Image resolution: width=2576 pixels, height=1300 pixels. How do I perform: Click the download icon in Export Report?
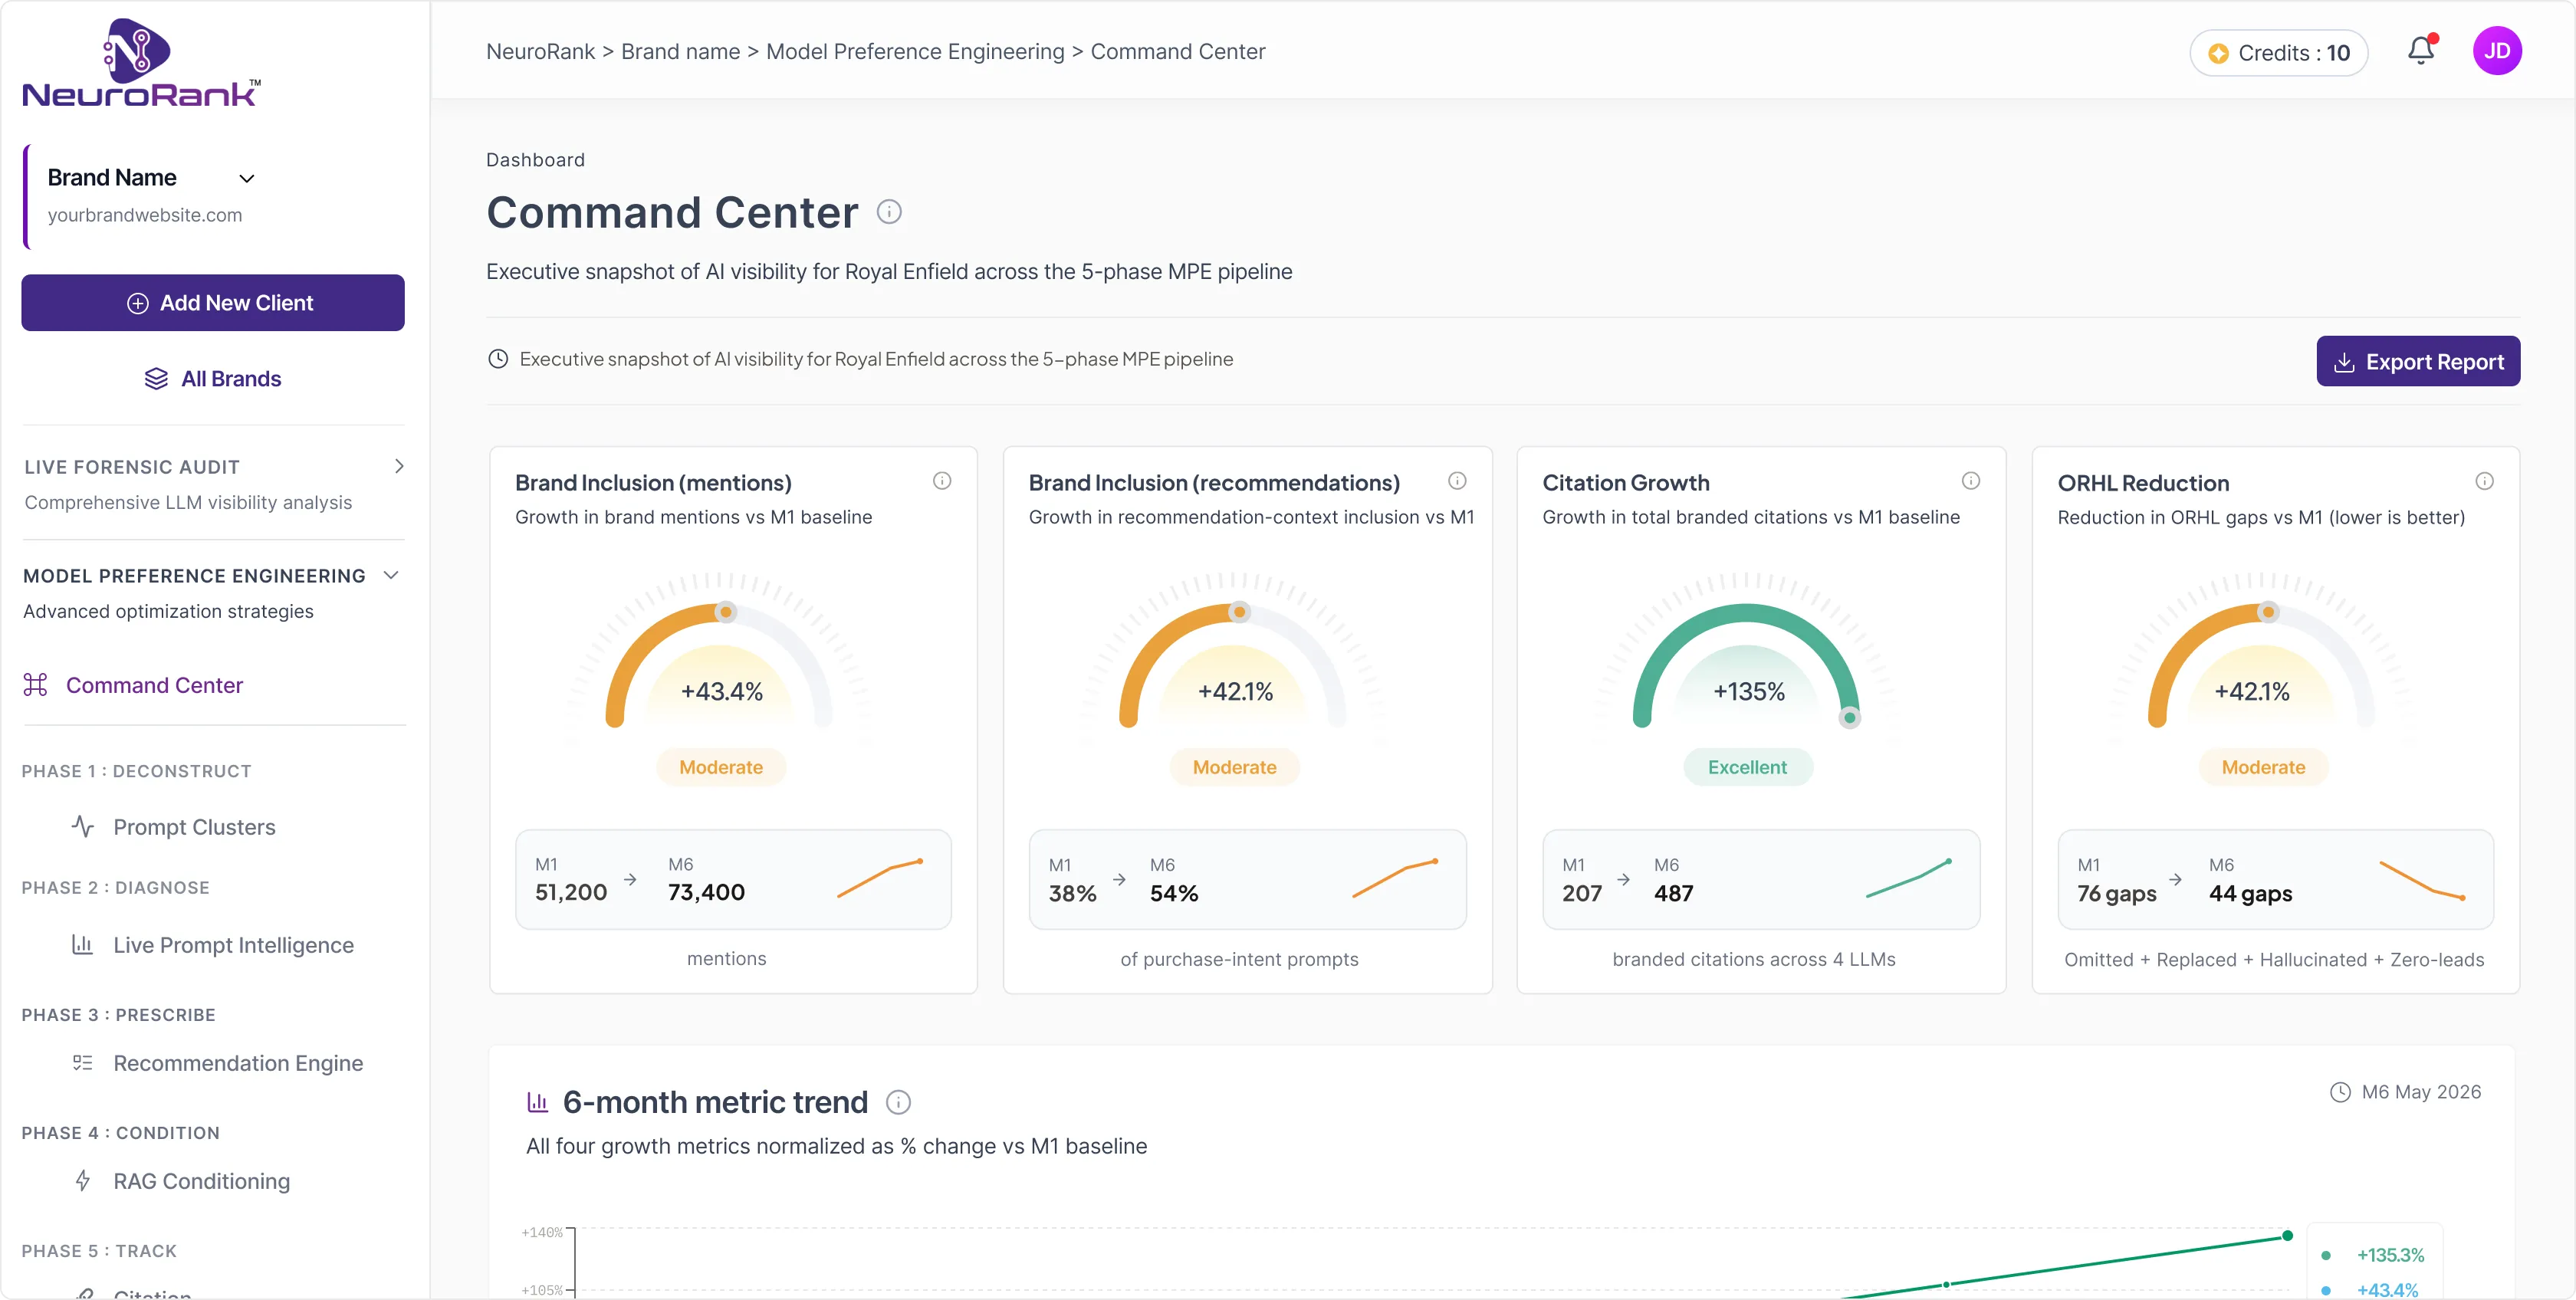click(2344, 362)
